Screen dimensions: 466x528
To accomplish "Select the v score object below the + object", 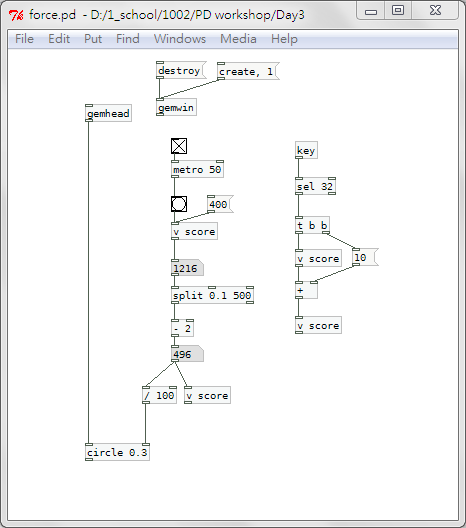I will pyautogui.click(x=319, y=325).
